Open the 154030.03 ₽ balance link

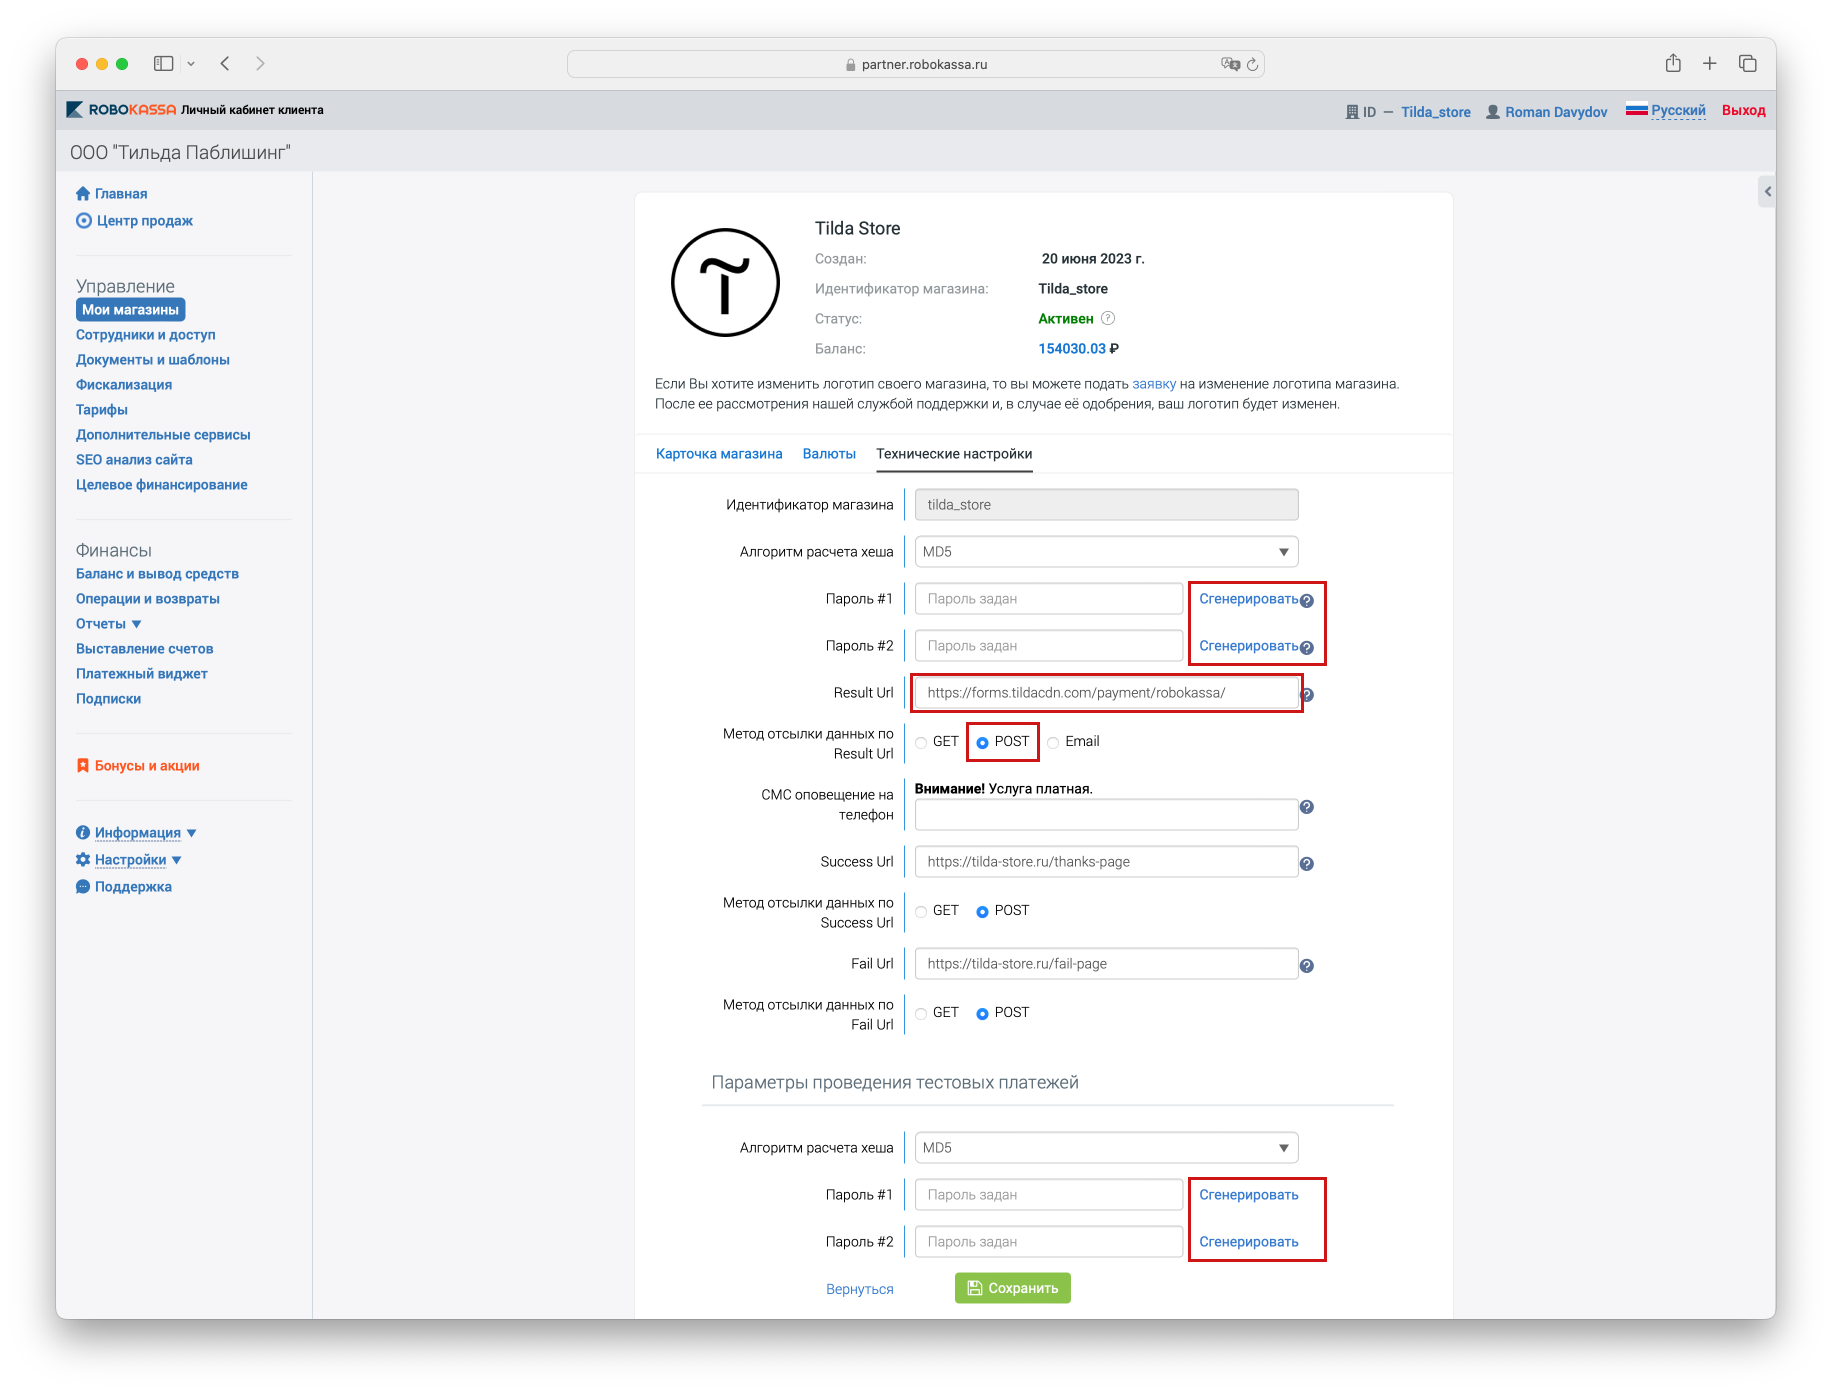point(1078,349)
